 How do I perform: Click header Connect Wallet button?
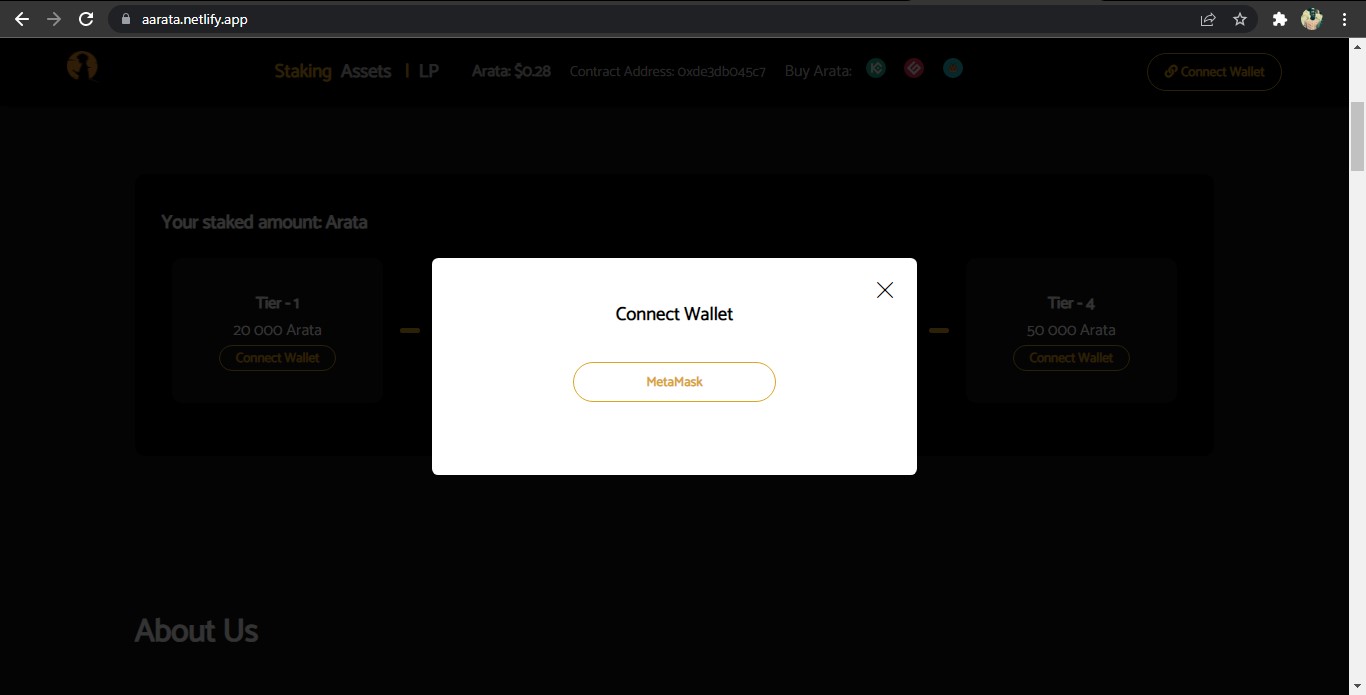tap(1214, 72)
